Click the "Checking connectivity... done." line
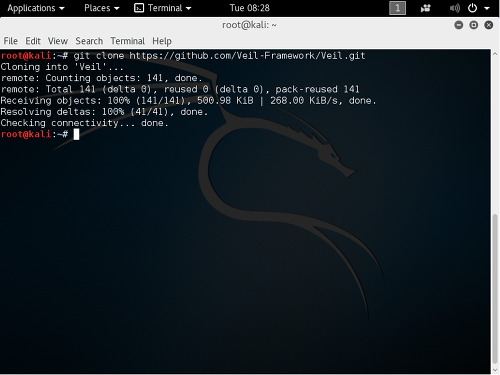Image resolution: width=500 pixels, height=375 pixels. [84, 123]
